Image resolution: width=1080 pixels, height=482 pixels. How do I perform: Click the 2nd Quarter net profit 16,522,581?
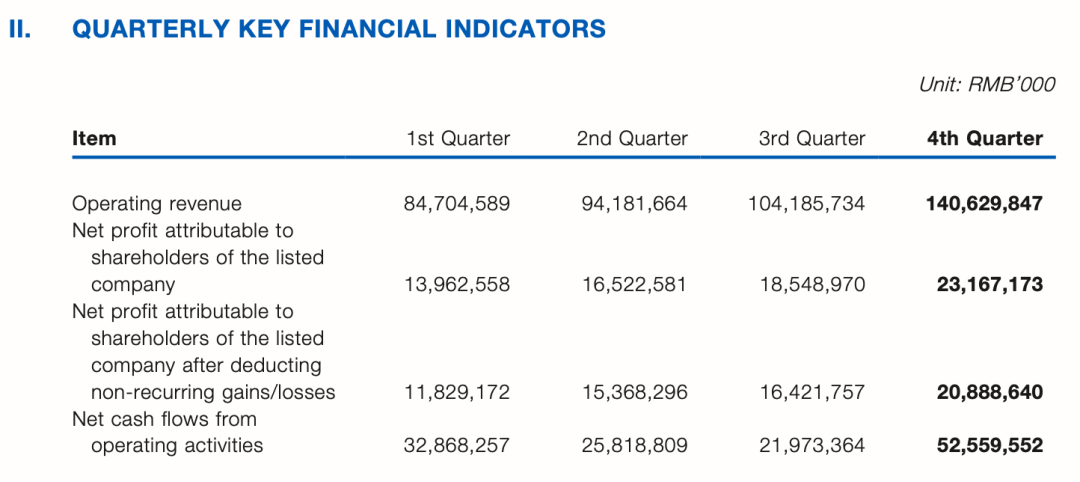(634, 285)
